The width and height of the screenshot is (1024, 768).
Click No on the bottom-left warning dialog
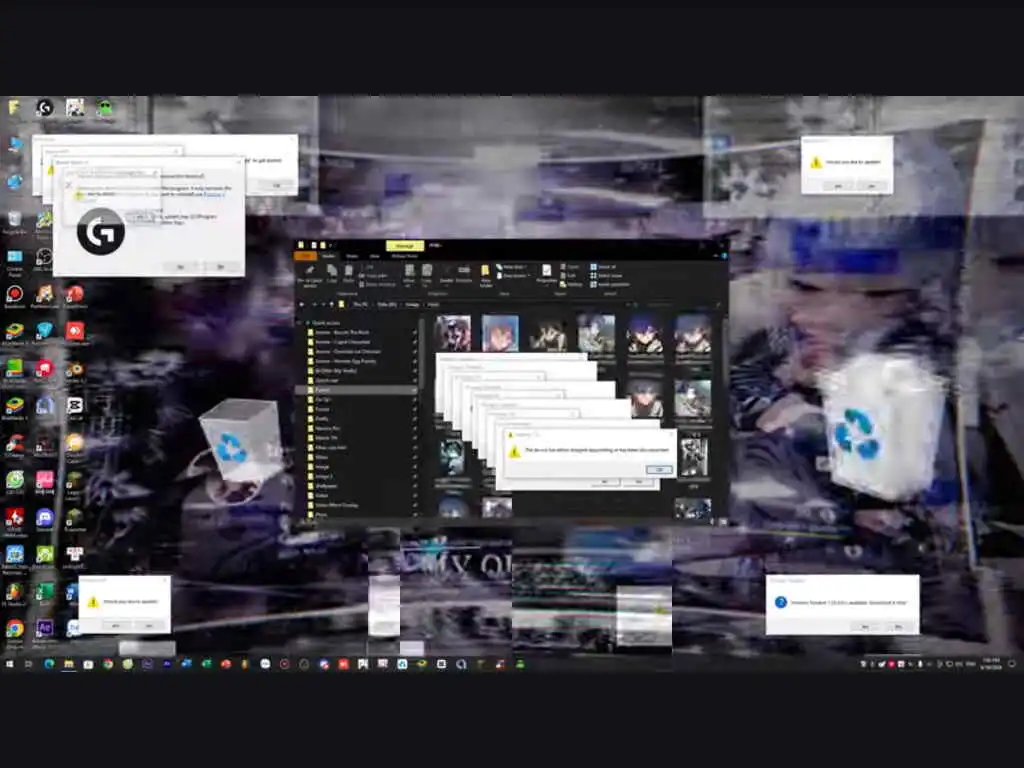click(x=149, y=625)
